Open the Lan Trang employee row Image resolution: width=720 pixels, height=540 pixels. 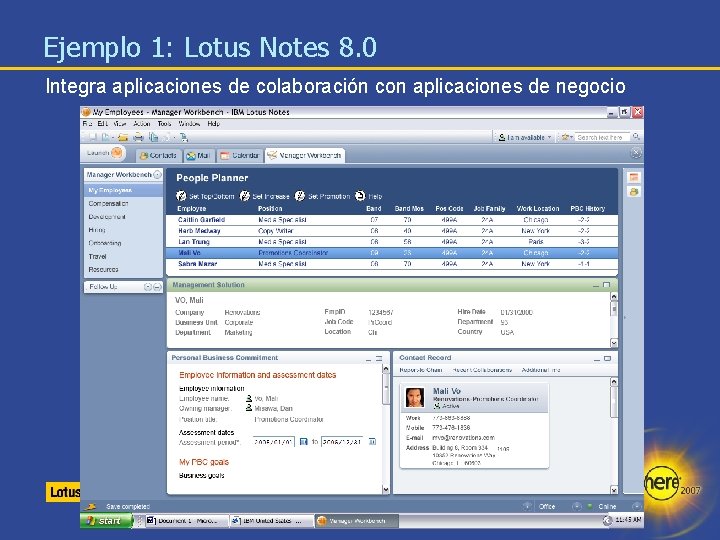coord(392,242)
